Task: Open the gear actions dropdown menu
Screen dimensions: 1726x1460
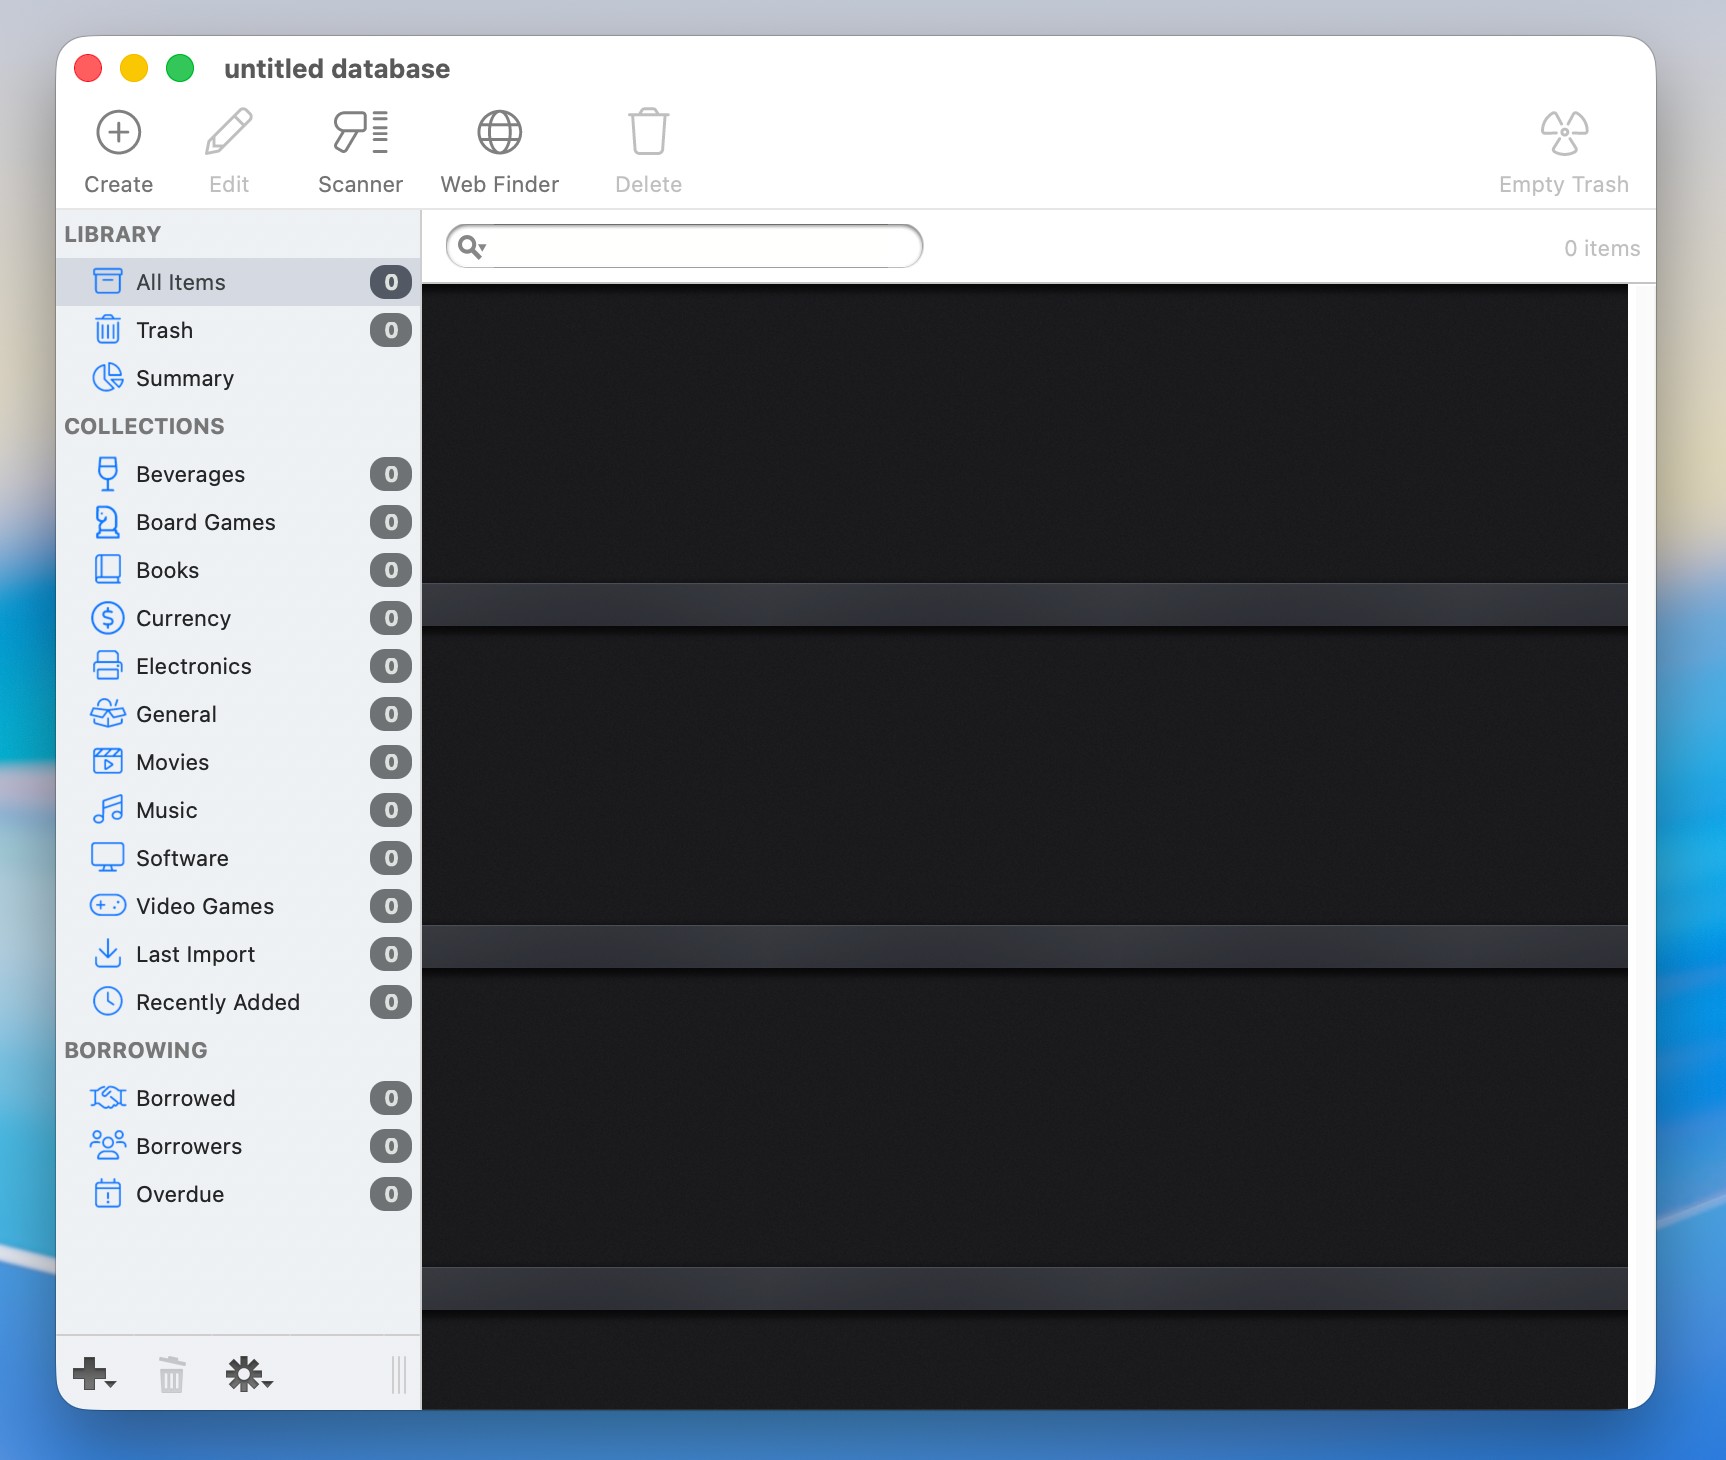Action: 248,1374
